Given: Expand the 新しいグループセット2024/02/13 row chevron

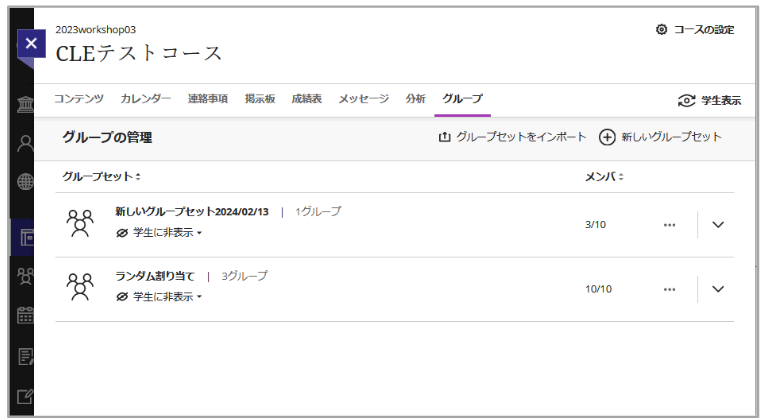Looking at the screenshot, I should pos(718,225).
